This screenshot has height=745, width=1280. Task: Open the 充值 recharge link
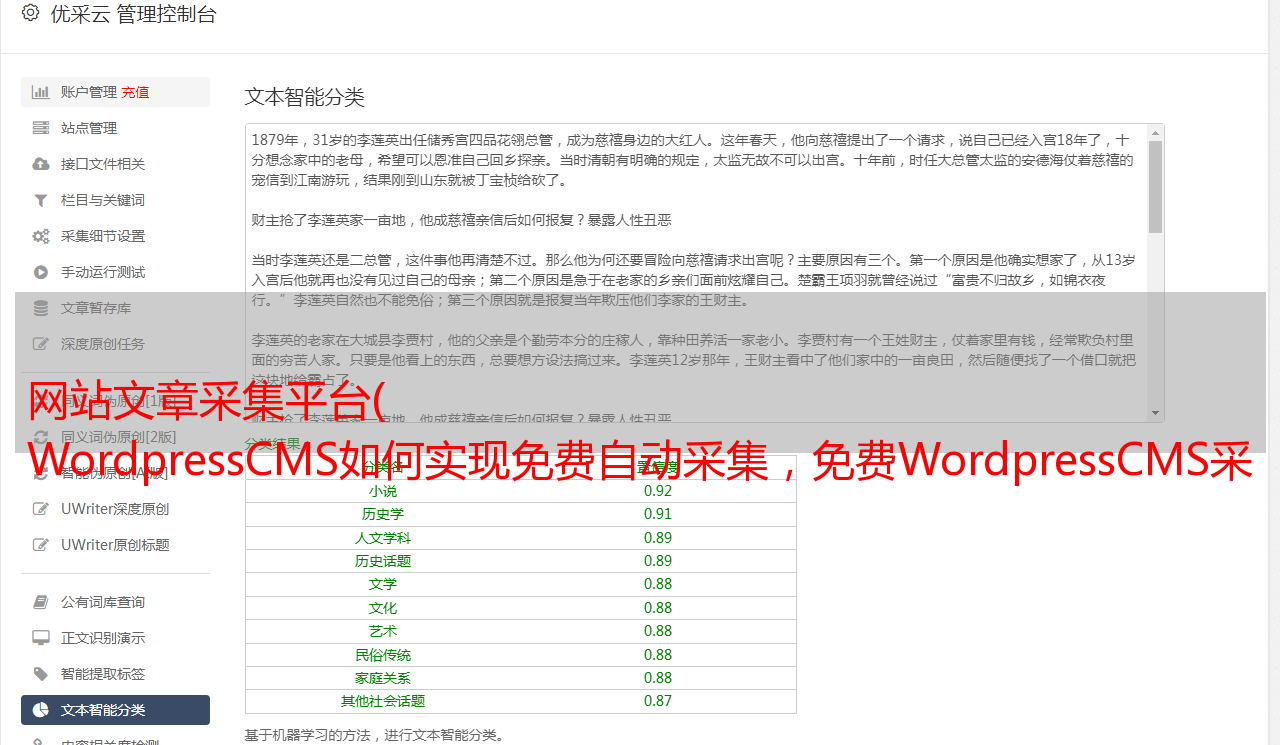pos(135,92)
